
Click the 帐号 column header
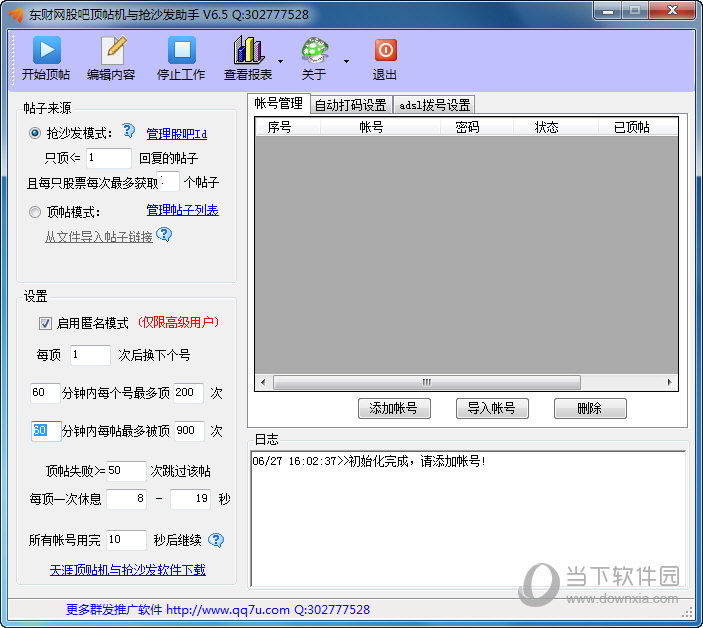click(x=380, y=127)
